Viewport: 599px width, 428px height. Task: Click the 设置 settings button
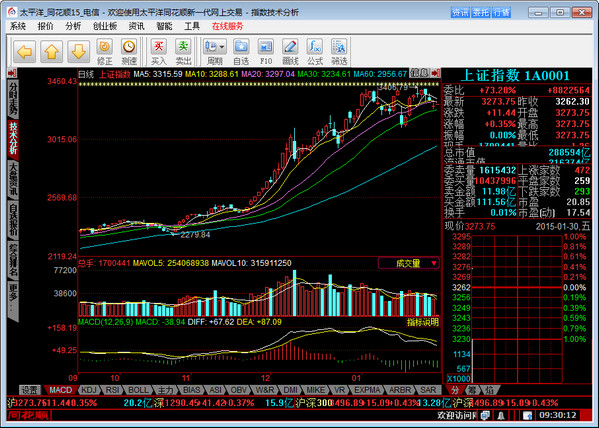(x=30, y=390)
